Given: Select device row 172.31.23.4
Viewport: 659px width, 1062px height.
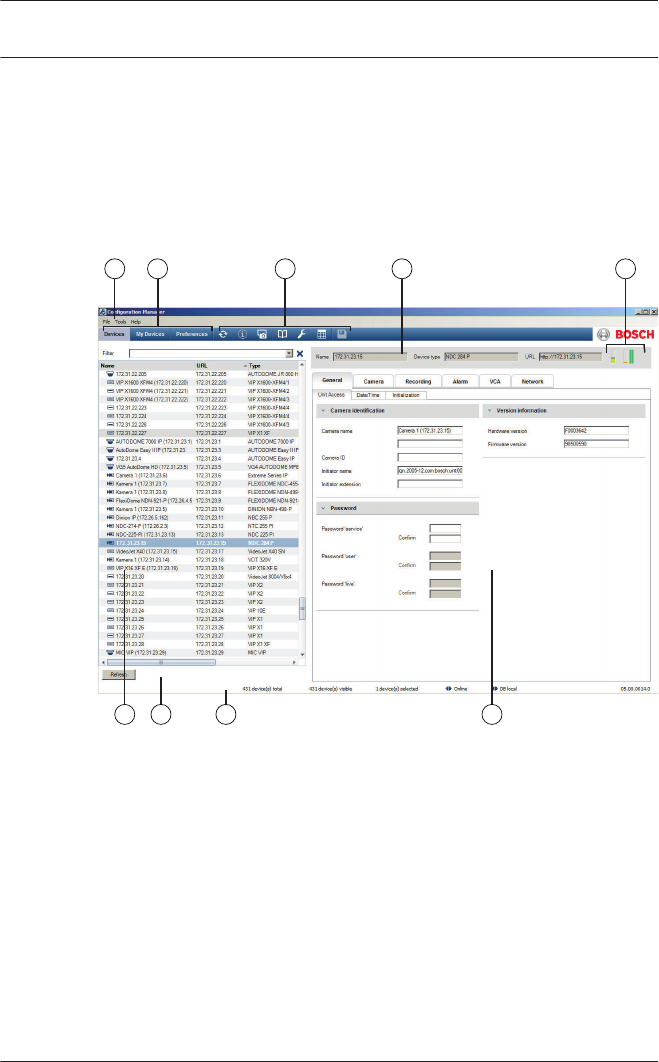Looking at the screenshot, I should pyautogui.click(x=199, y=459).
